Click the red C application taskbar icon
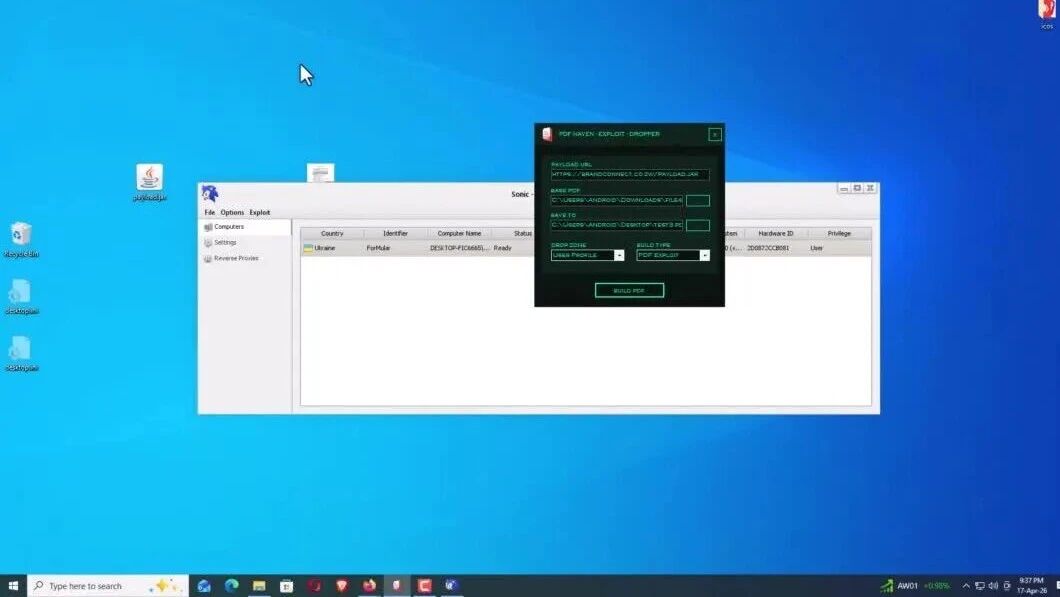The height and width of the screenshot is (597, 1060). point(425,586)
